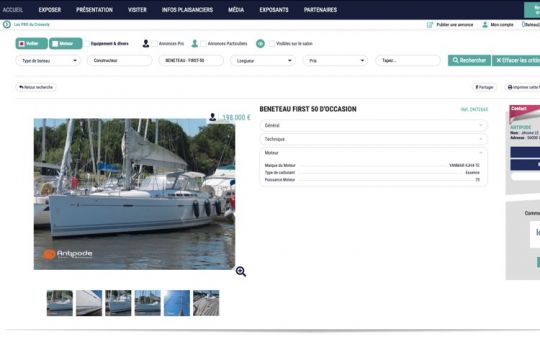
Task: Expand the Général section
Action: pyautogui.click(x=374, y=125)
